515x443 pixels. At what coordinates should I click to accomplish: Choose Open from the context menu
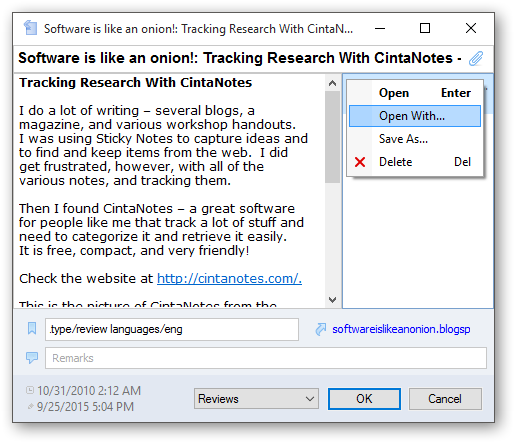coord(415,93)
